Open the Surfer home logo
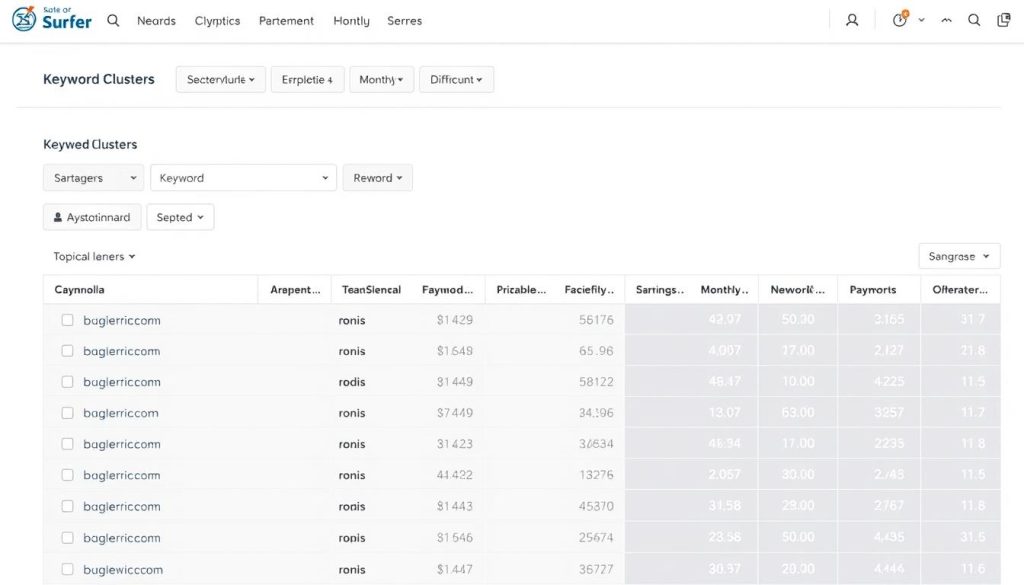This screenshot has width=1024, height=585. coord(51,19)
